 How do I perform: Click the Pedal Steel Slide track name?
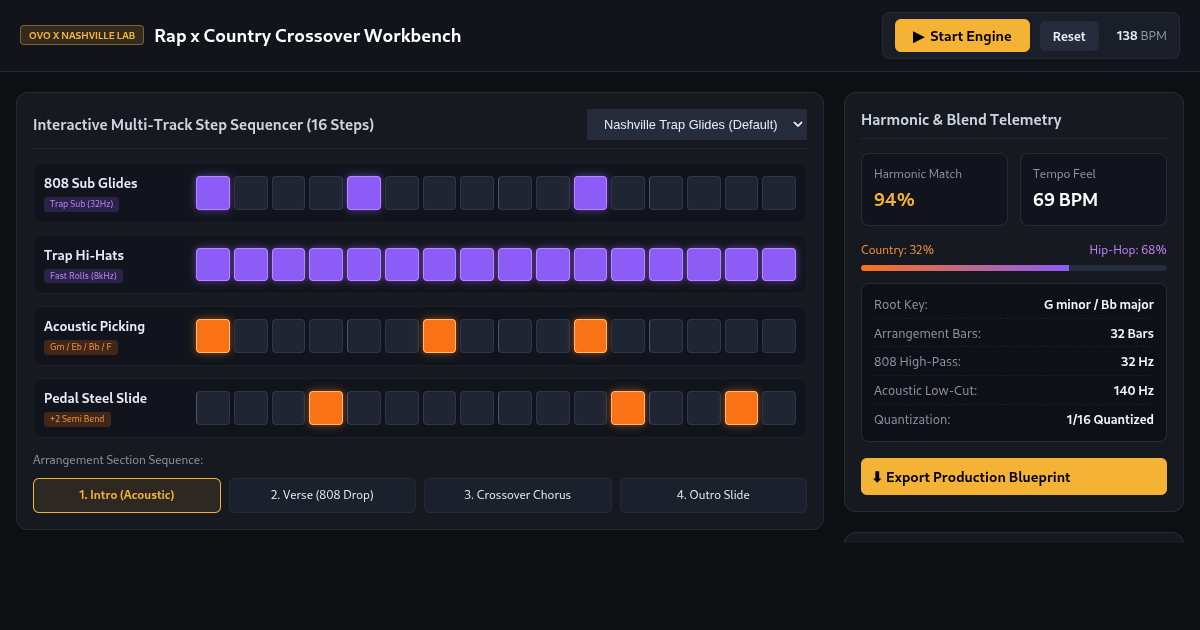(x=95, y=398)
